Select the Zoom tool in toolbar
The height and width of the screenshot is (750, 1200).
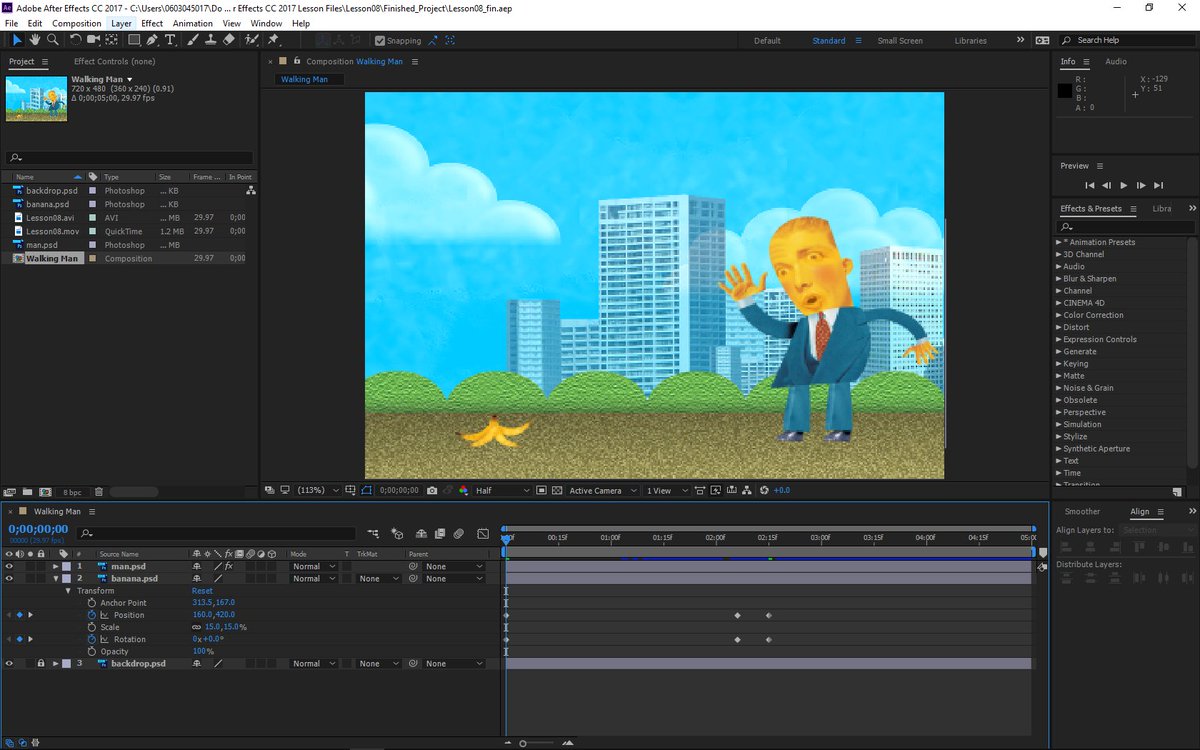(52, 40)
